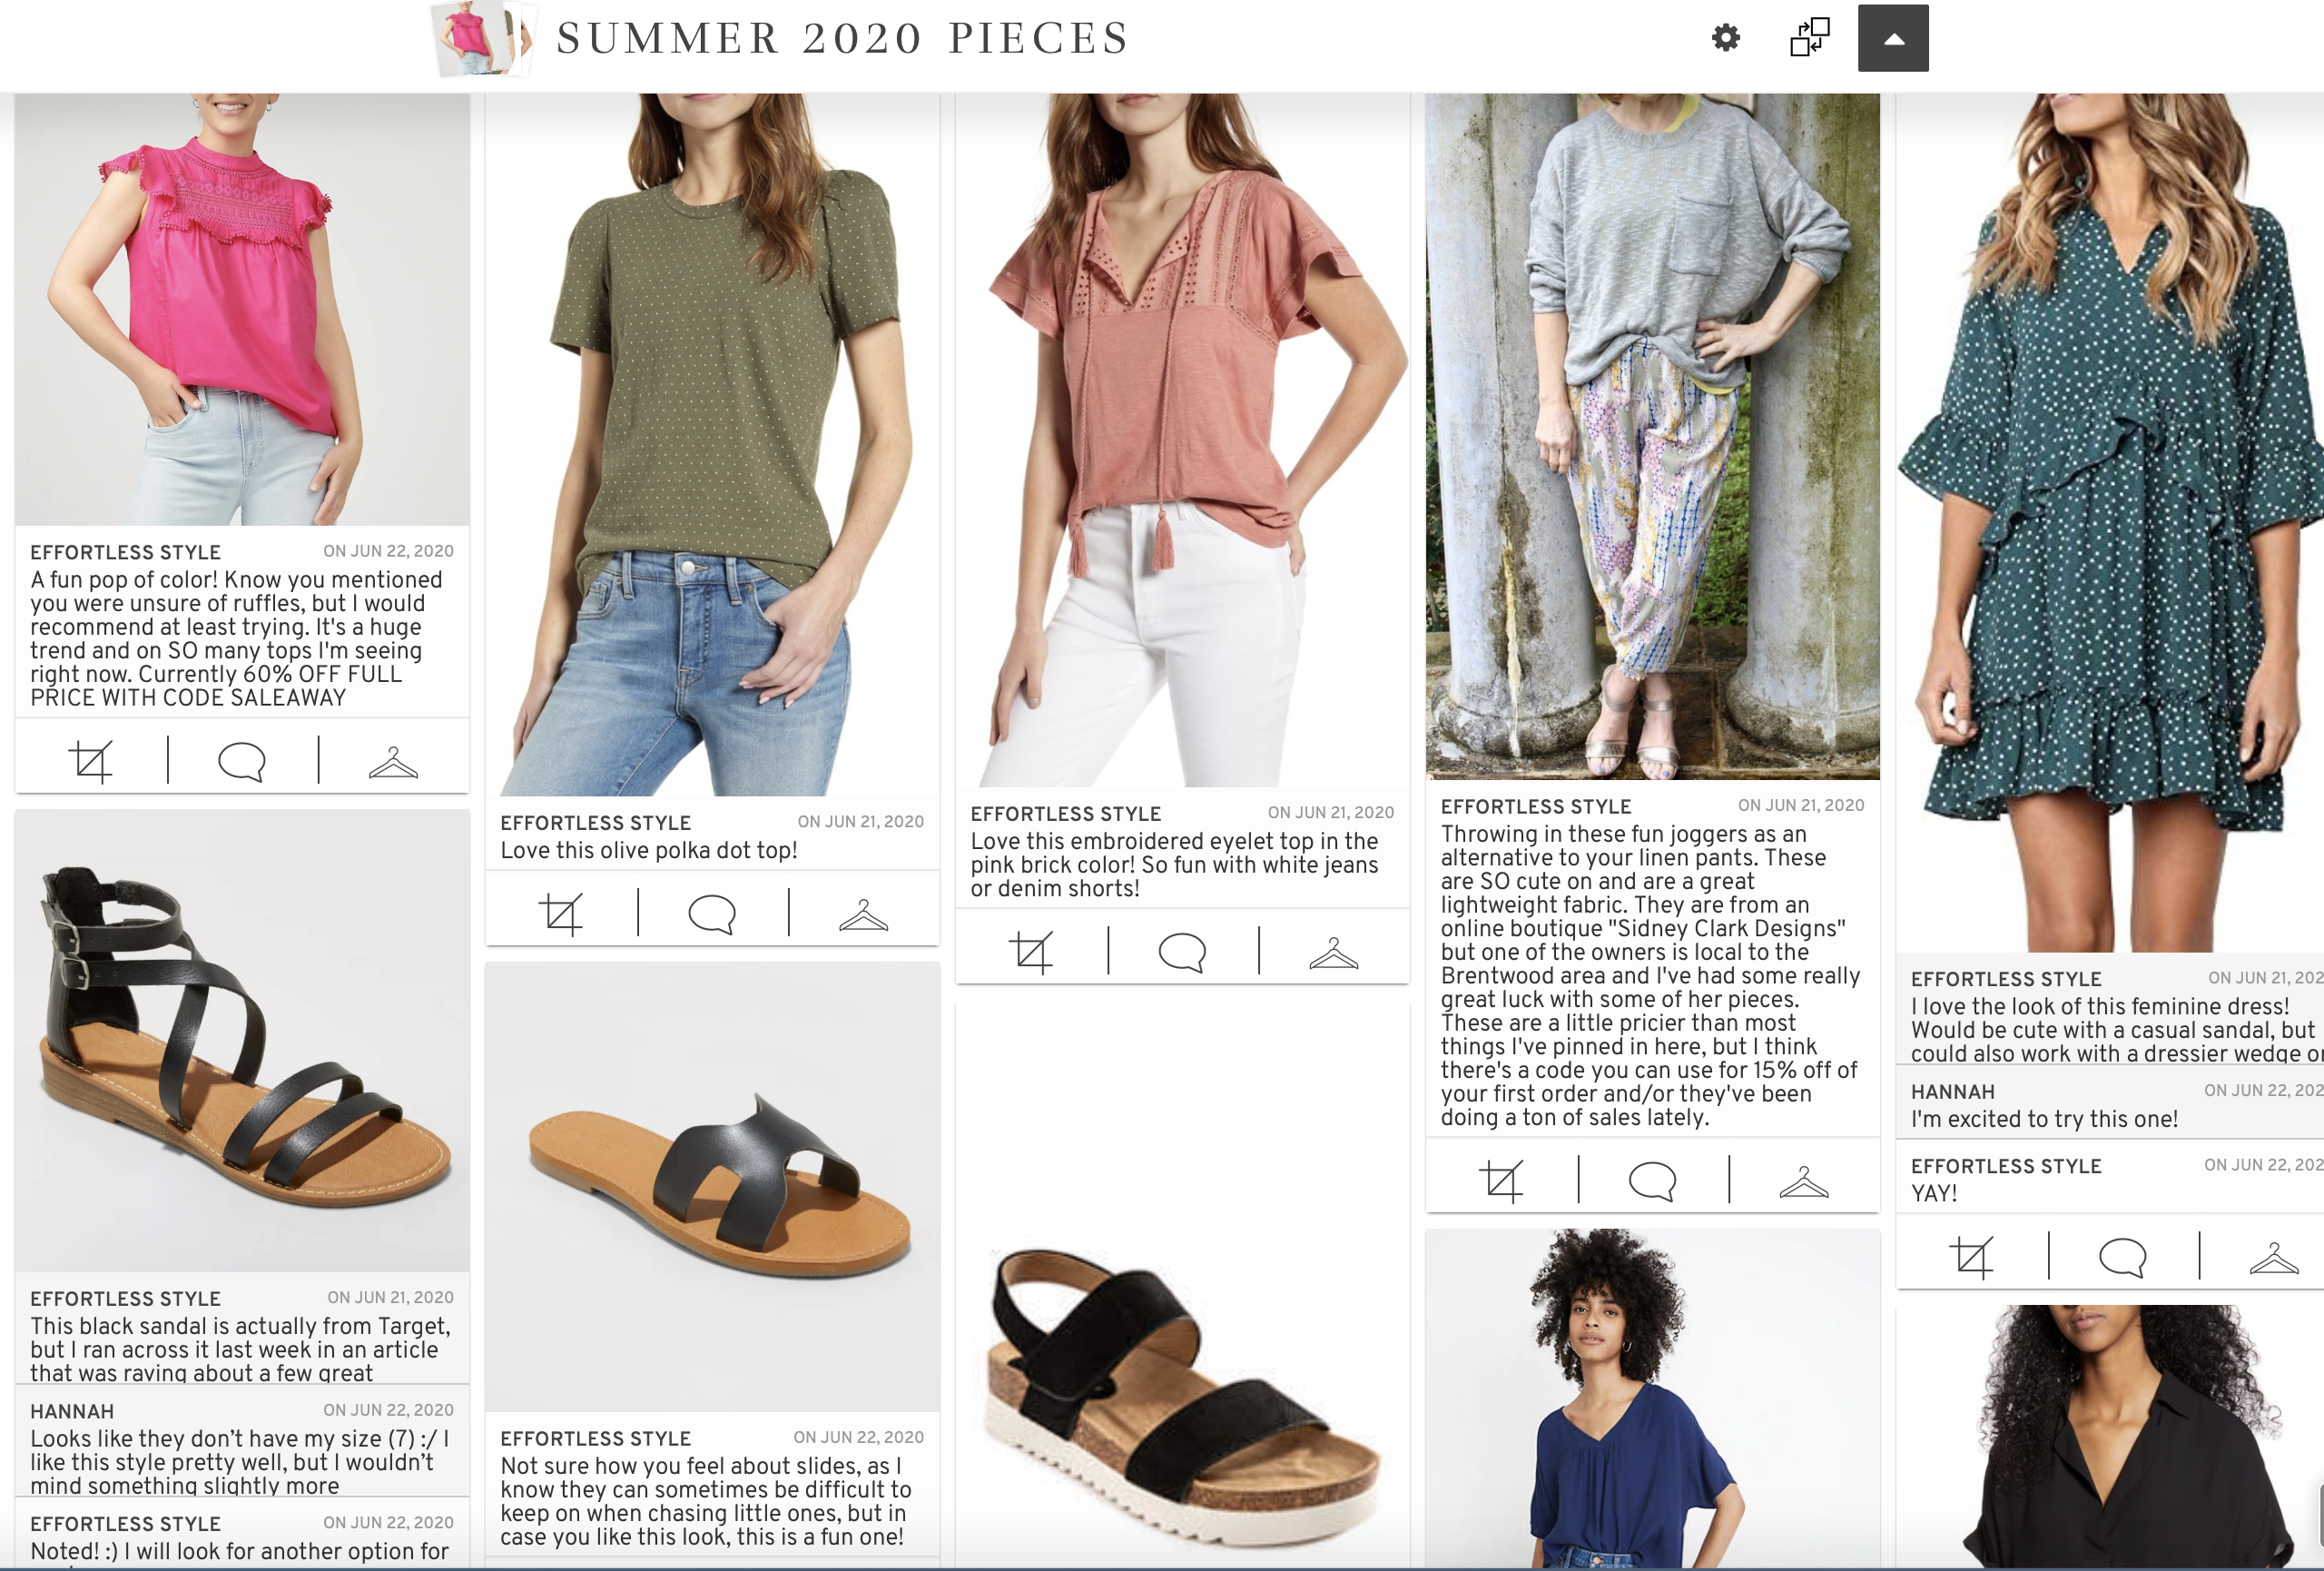This screenshot has height=1571, width=2324.
Task: Click crop icon under embroidered eyelet top
Action: (x=1031, y=951)
